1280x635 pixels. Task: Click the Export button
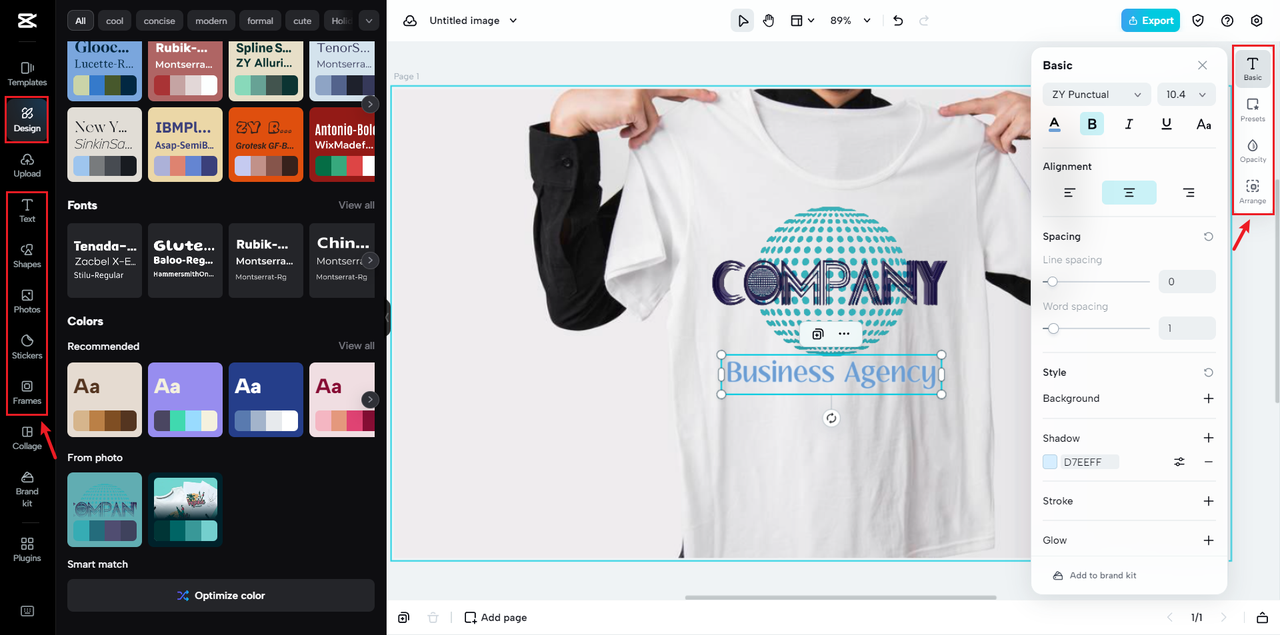click(1150, 20)
